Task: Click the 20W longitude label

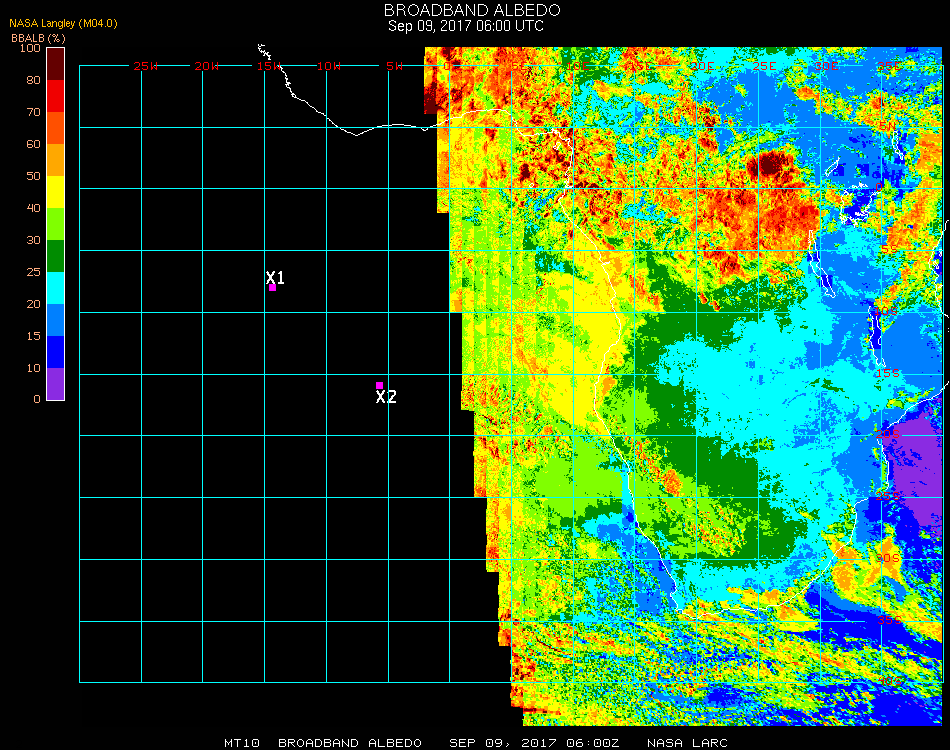Action: click(207, 66)
